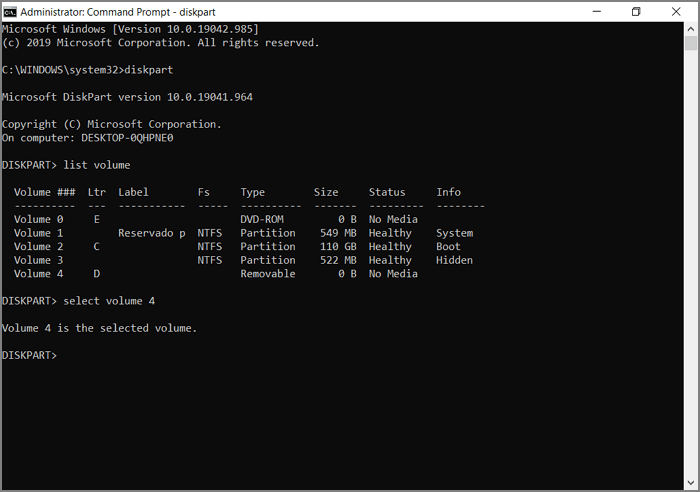700x492 pixels.
Task: Click the 'Fs' column header
Action: [204, 192]
